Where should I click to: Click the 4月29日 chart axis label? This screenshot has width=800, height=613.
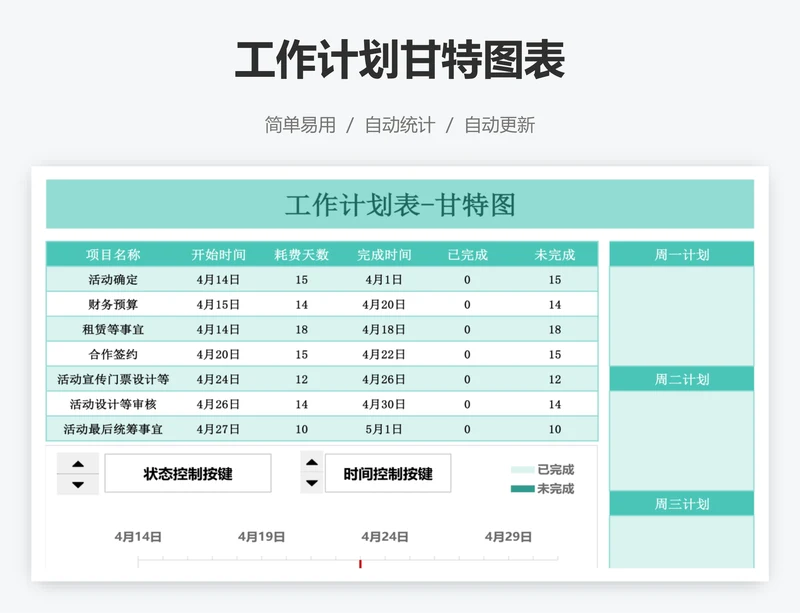508,536
